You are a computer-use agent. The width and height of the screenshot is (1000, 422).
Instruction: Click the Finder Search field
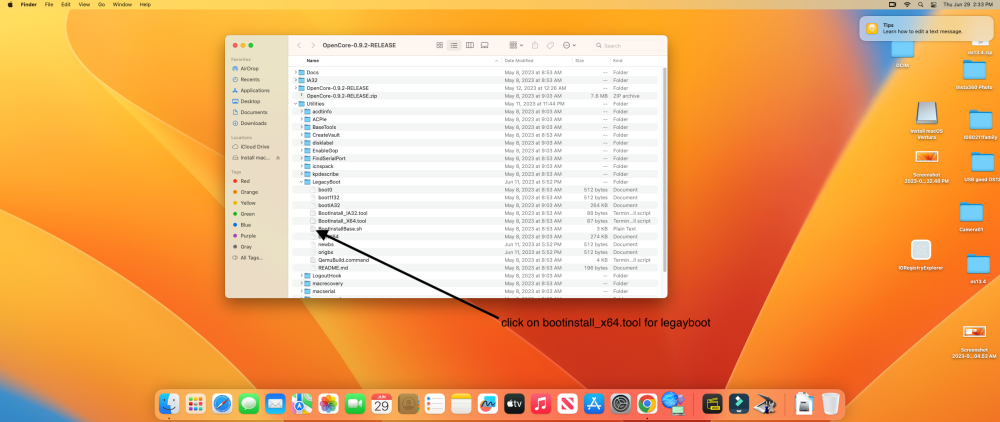coord(628,45)
